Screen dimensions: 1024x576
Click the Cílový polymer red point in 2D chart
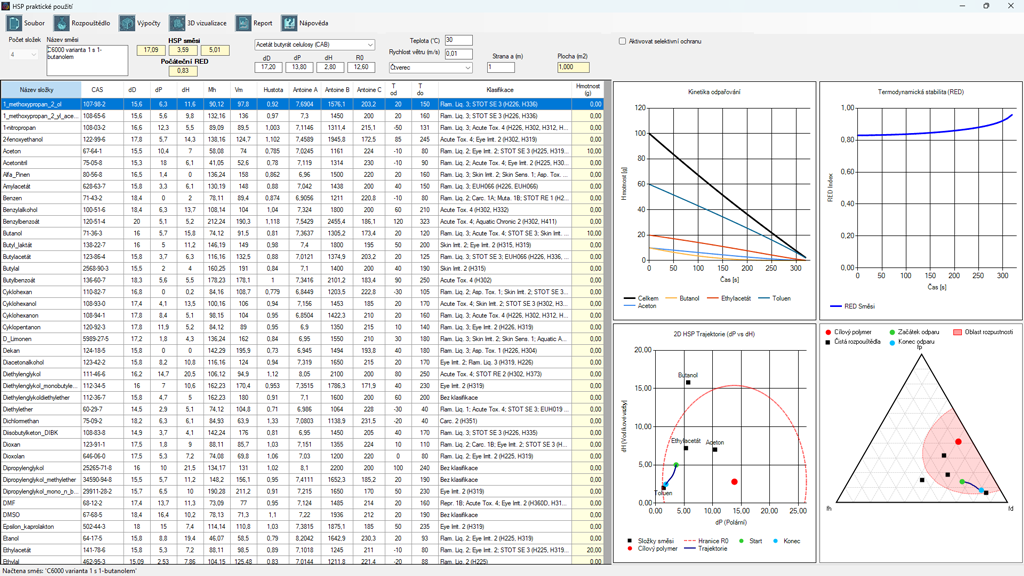click(x=734, y=482)
